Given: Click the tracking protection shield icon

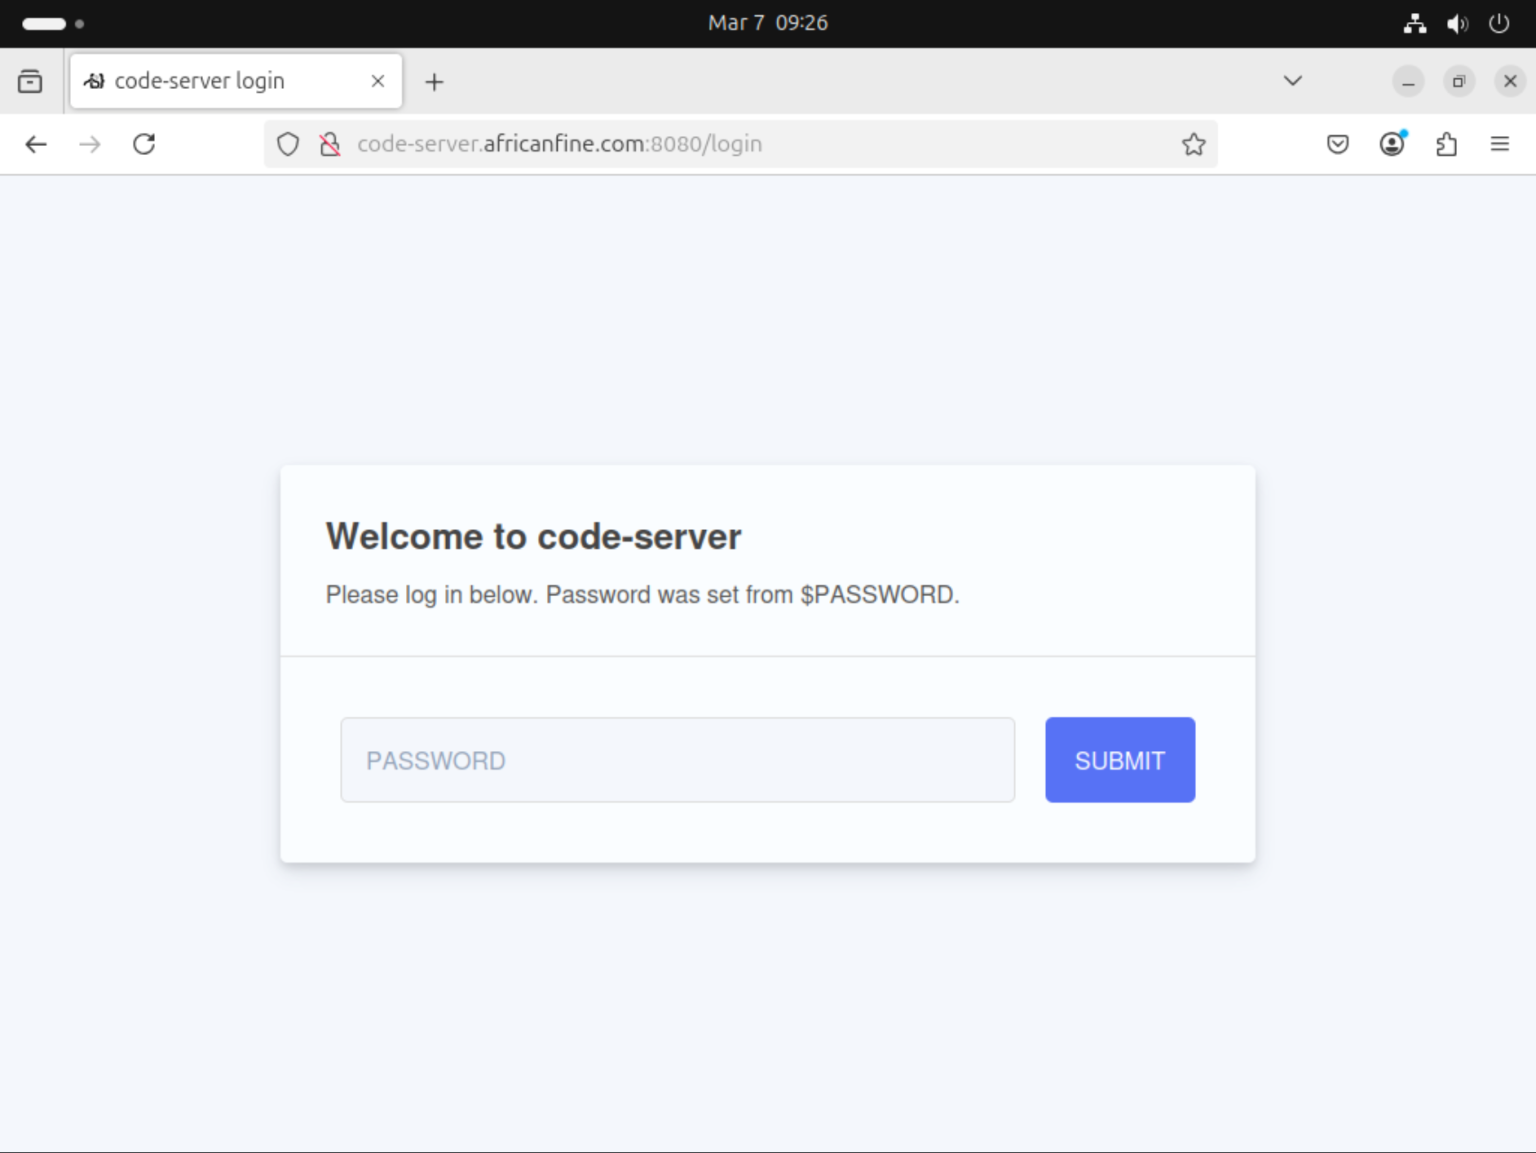Looking at the screenshot, I should (x=288, y=144).
